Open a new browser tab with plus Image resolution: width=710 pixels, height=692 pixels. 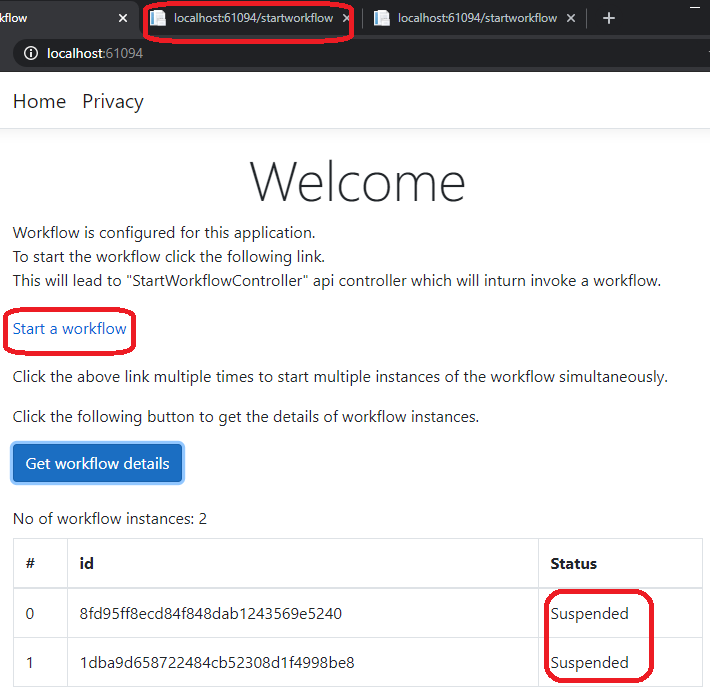coord(609,18)
